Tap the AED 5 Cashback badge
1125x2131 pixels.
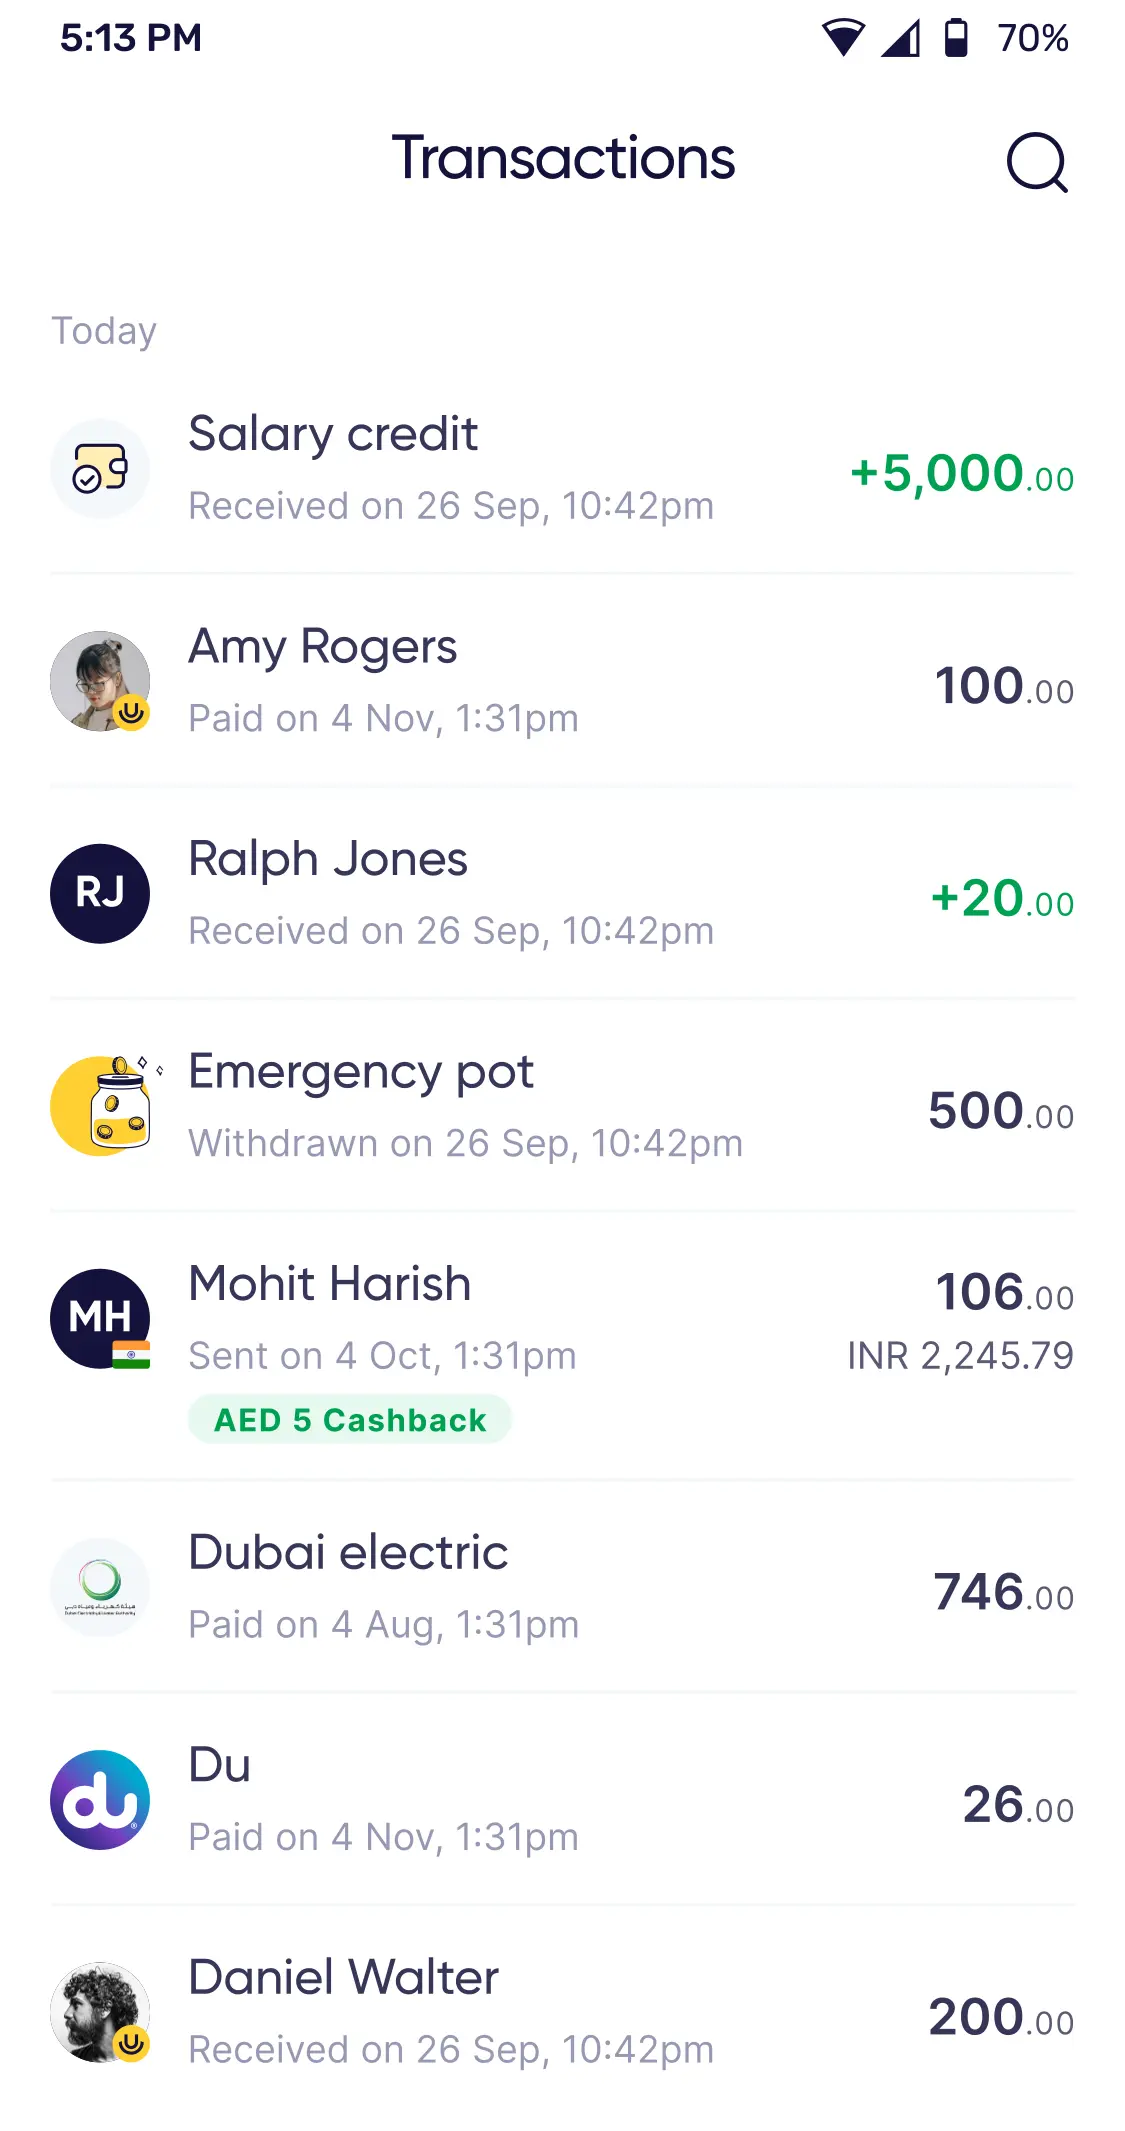[x=350, y=1419]
